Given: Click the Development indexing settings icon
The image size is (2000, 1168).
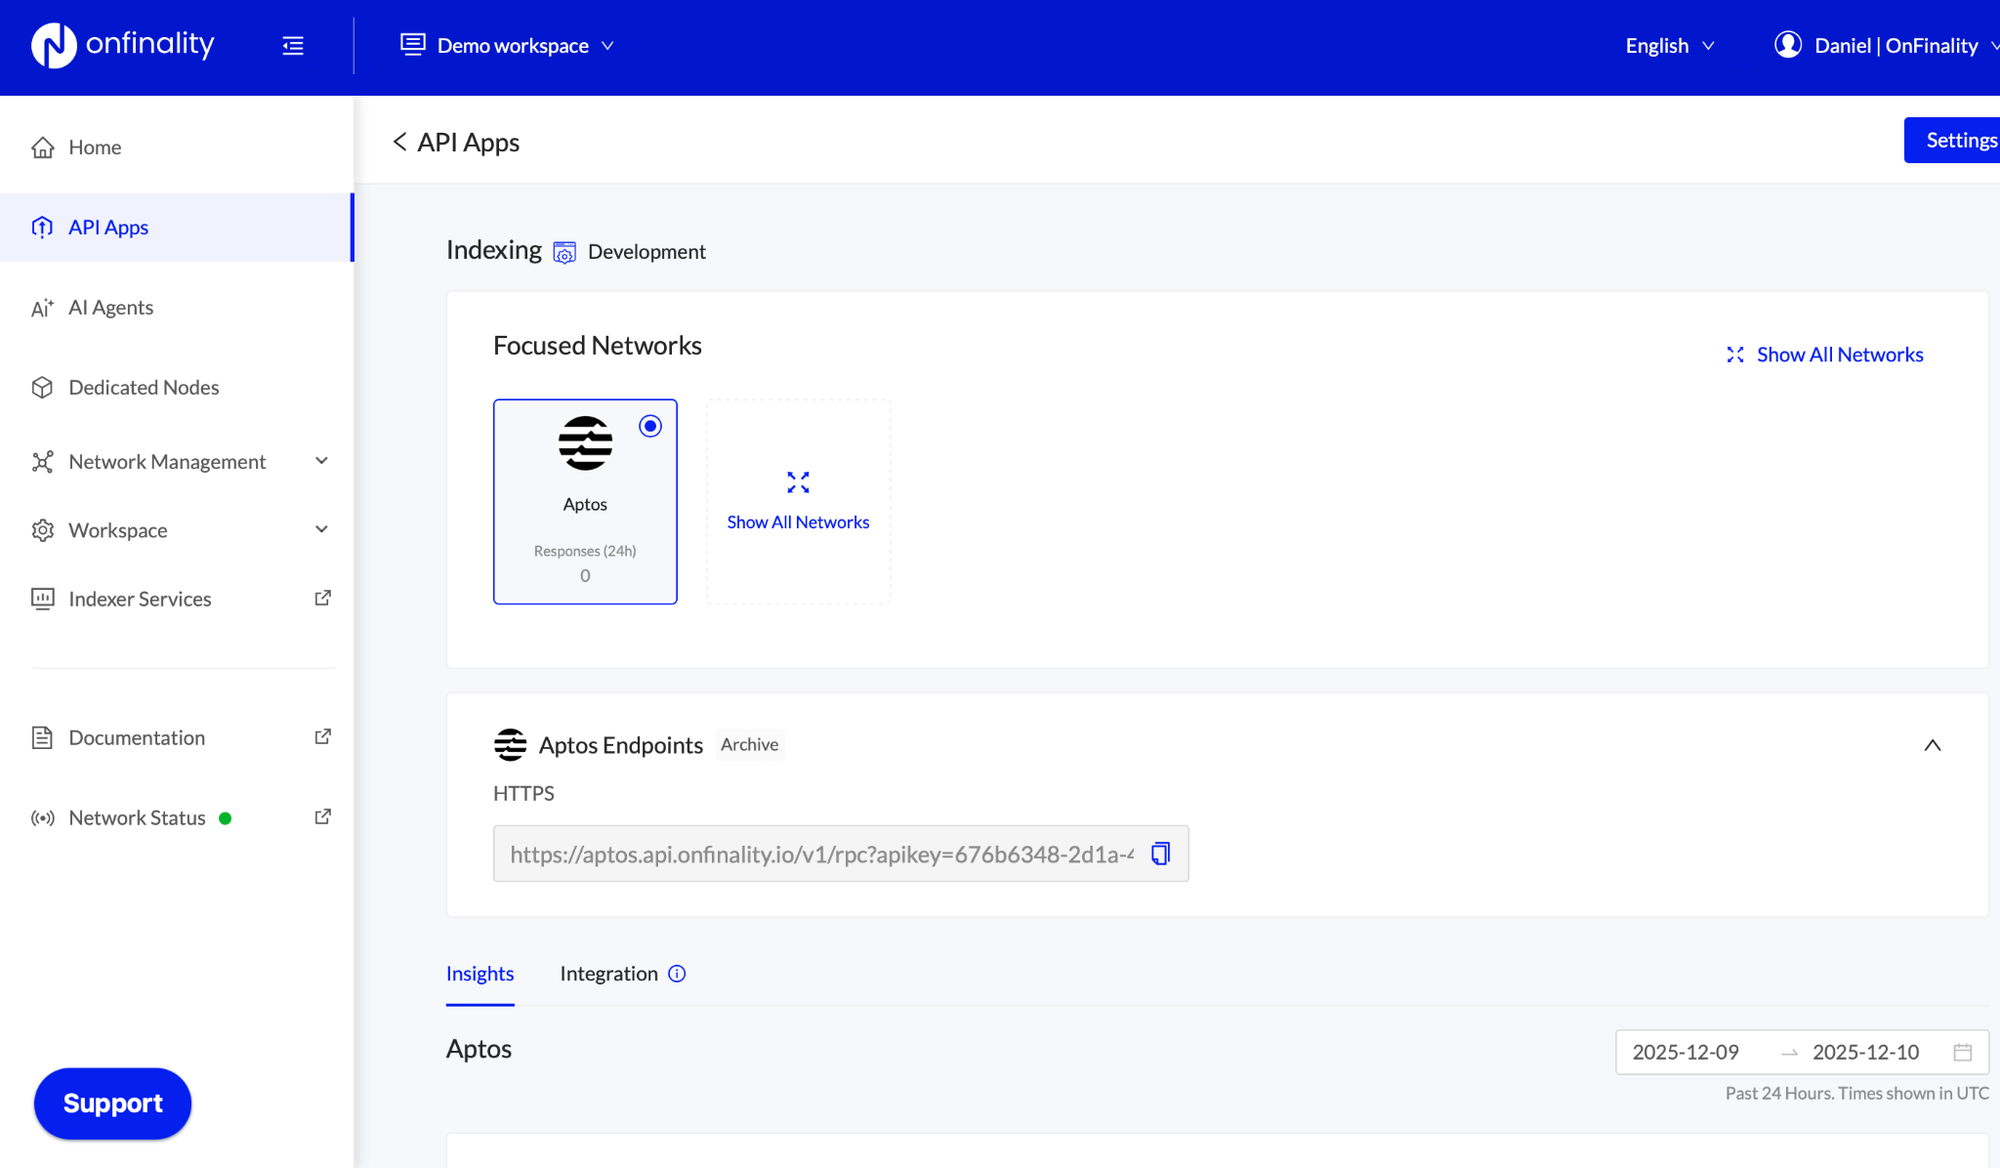Looking at the screenshot, I should (x=565, y=252).
